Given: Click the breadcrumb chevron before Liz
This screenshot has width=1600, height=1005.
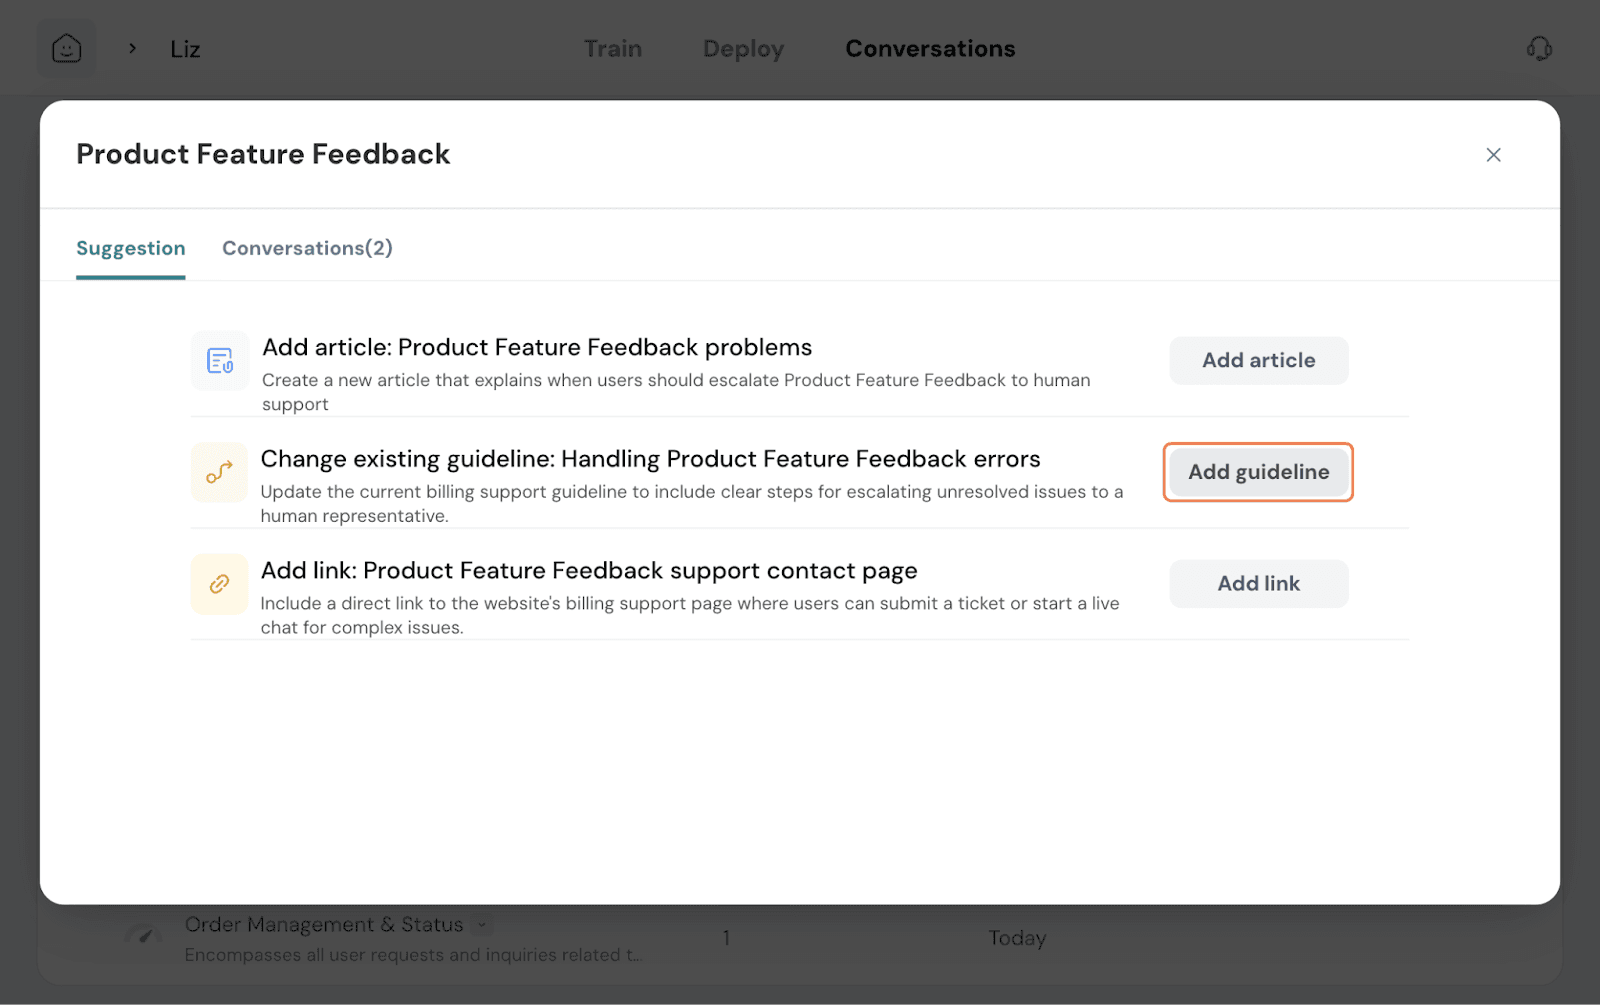Looking at the screenshot, I should [x=132, y=48].
